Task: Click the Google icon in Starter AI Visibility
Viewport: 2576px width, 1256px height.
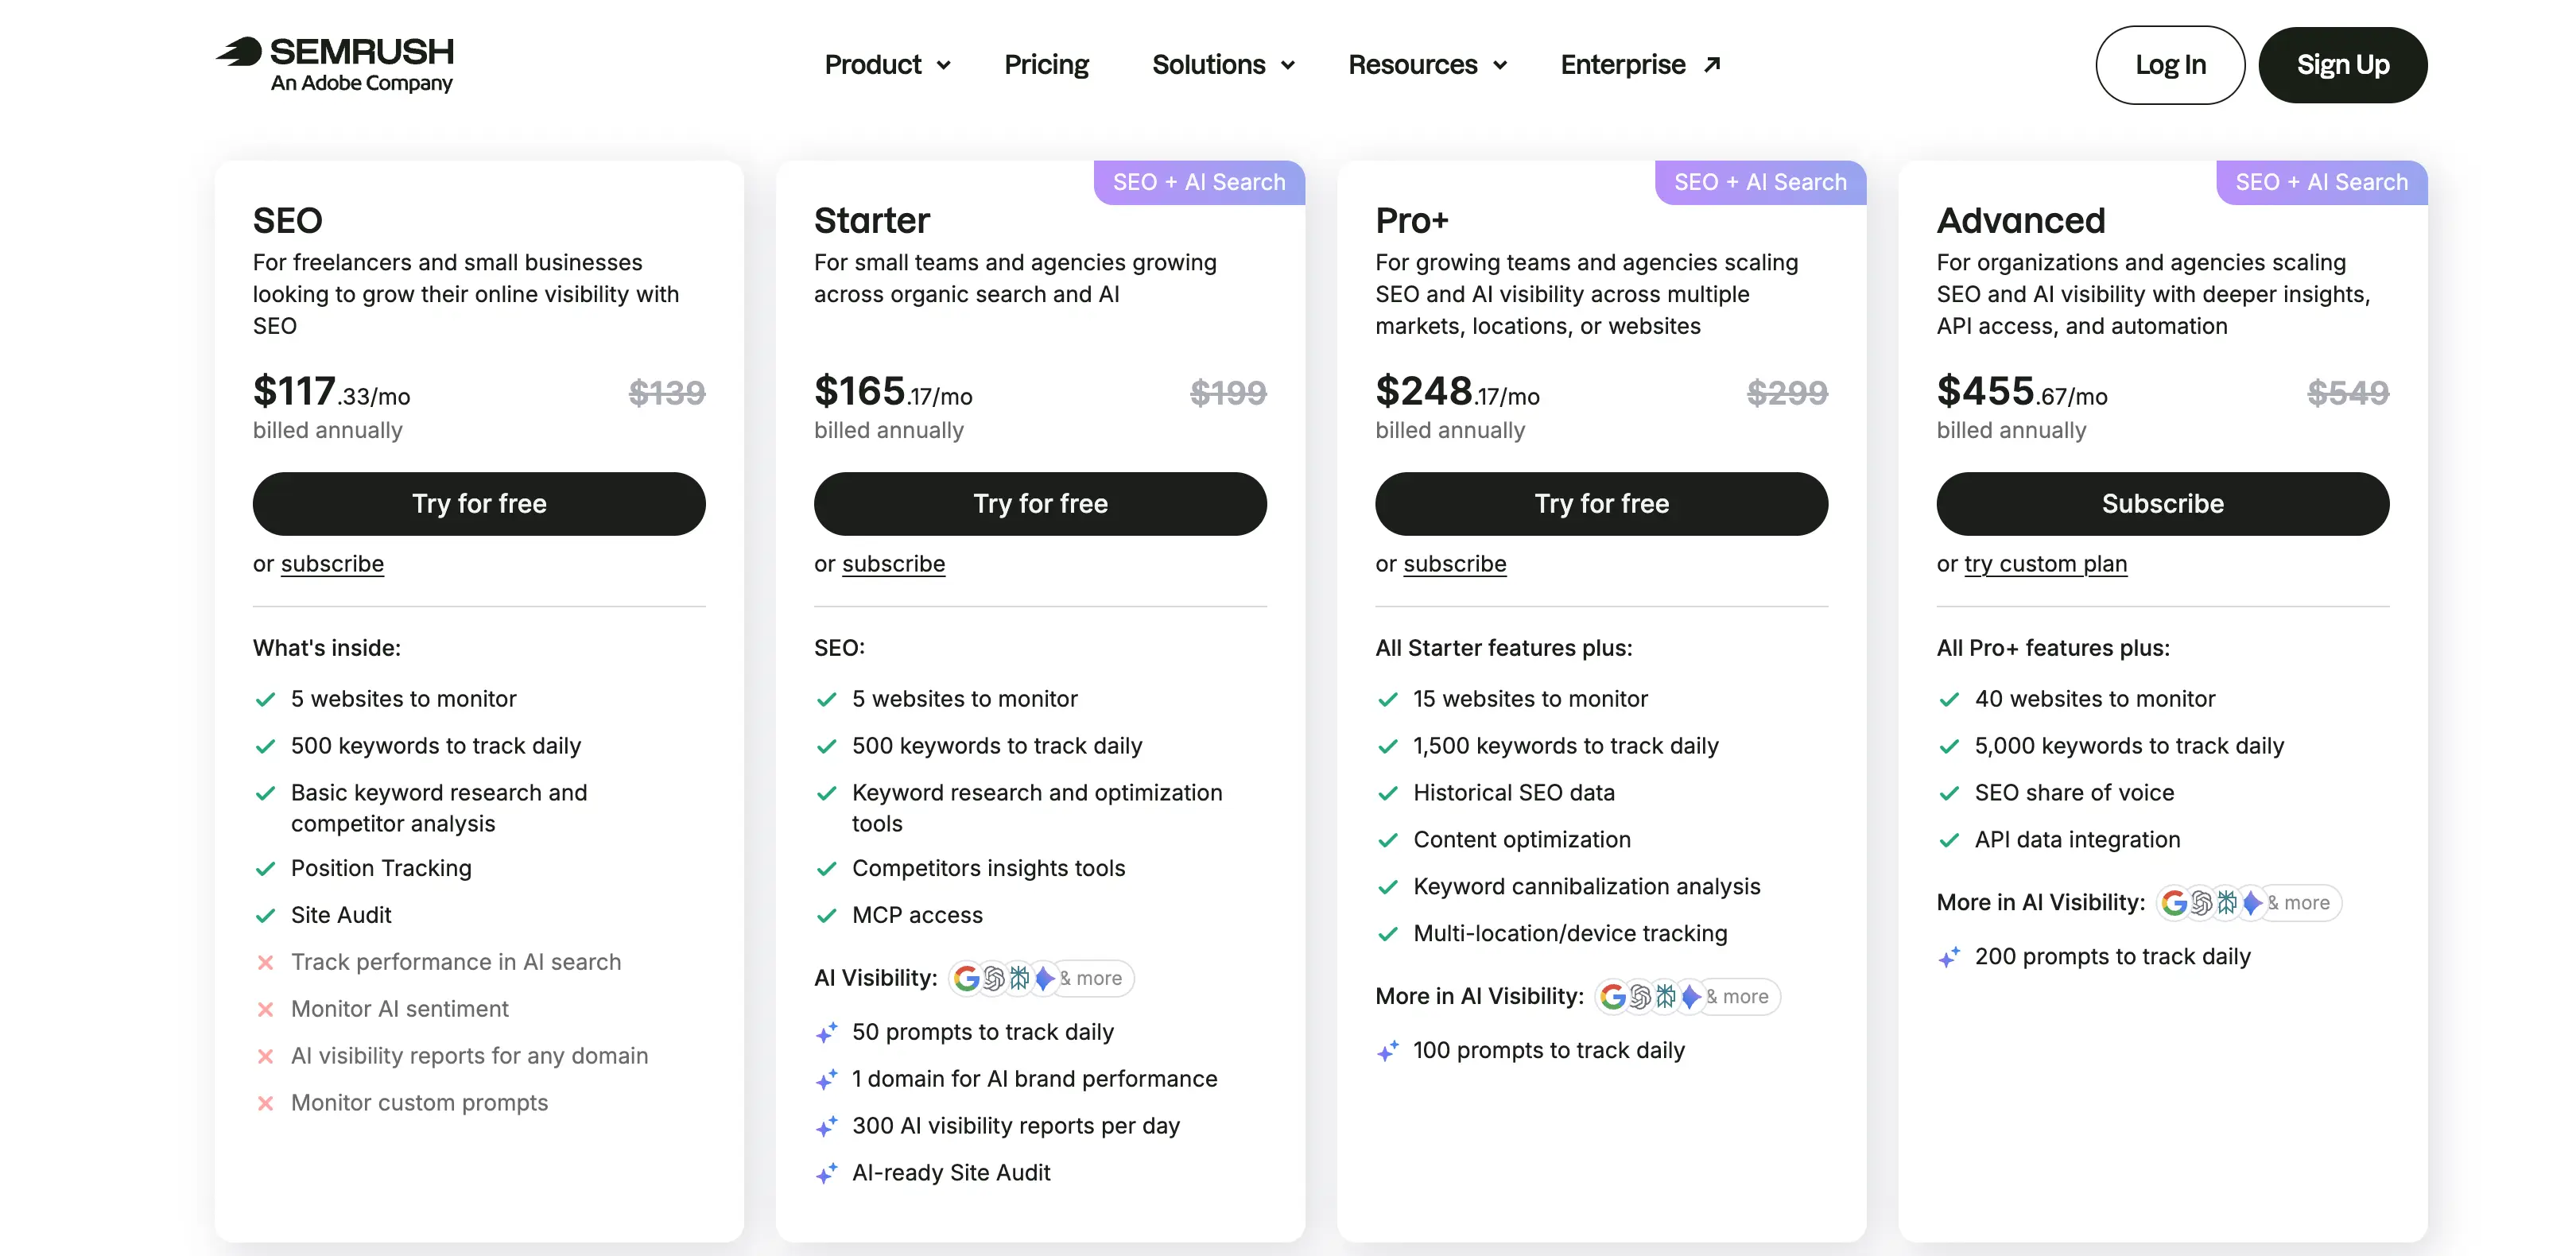Action: tap(966, 978)
